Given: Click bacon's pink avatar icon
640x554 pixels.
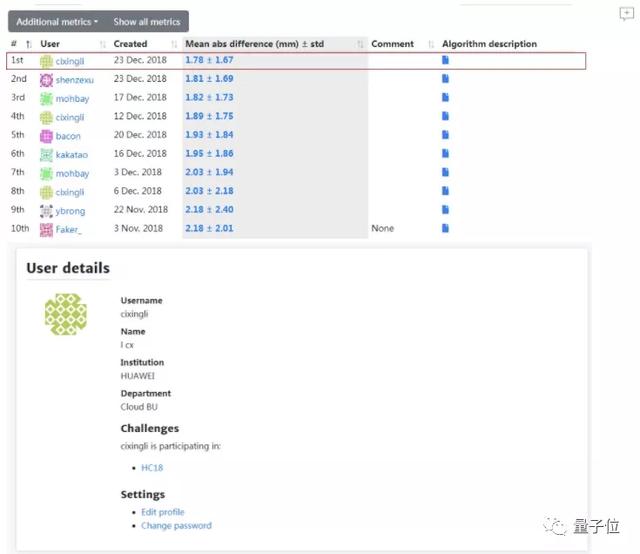Looking at the screenshot, I should pos(47,136).
